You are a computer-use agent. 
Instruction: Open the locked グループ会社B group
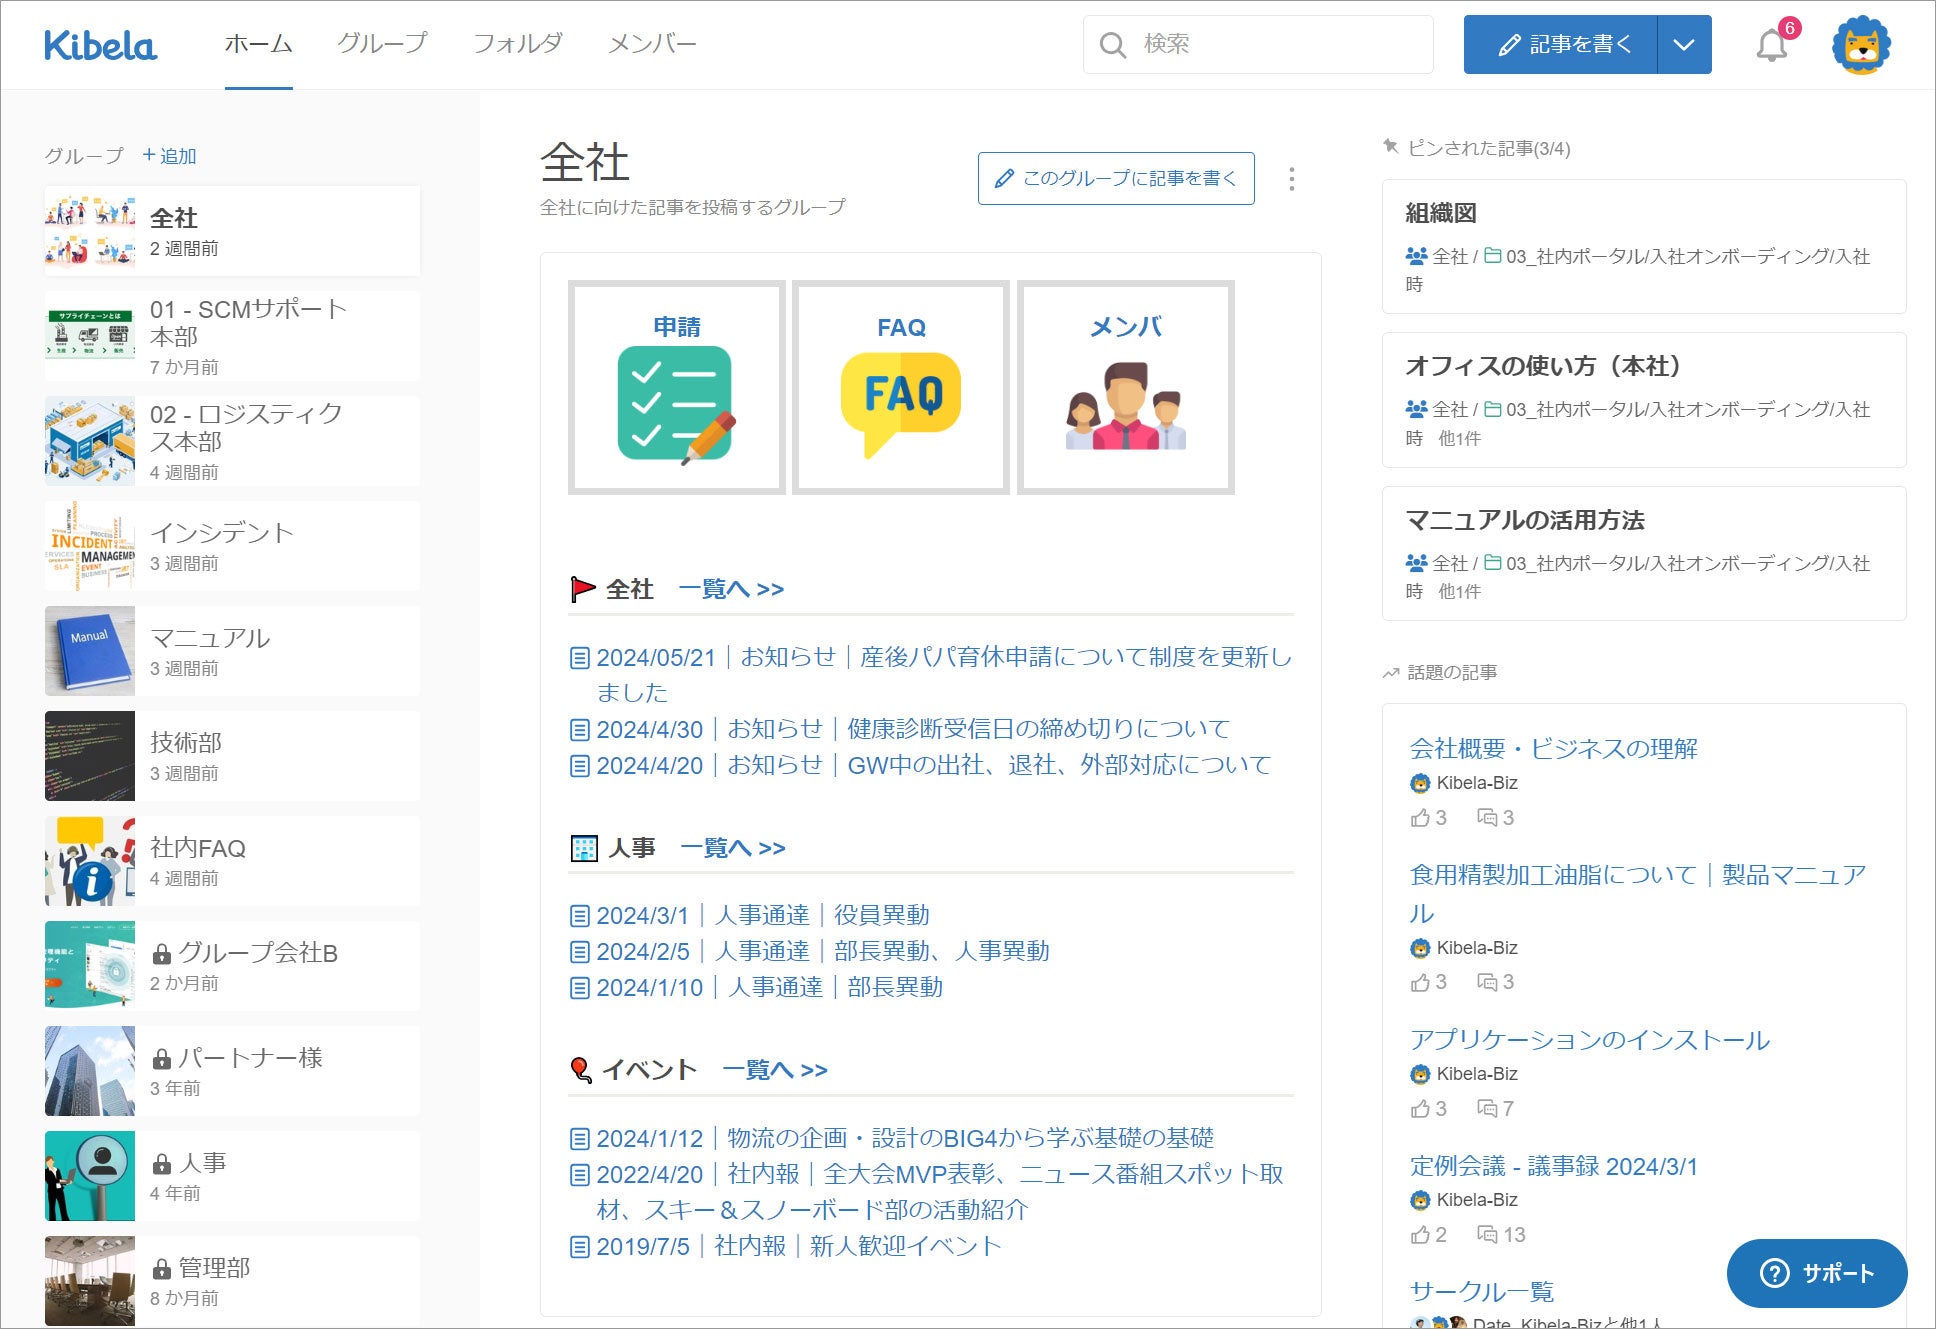click(232, 966)
